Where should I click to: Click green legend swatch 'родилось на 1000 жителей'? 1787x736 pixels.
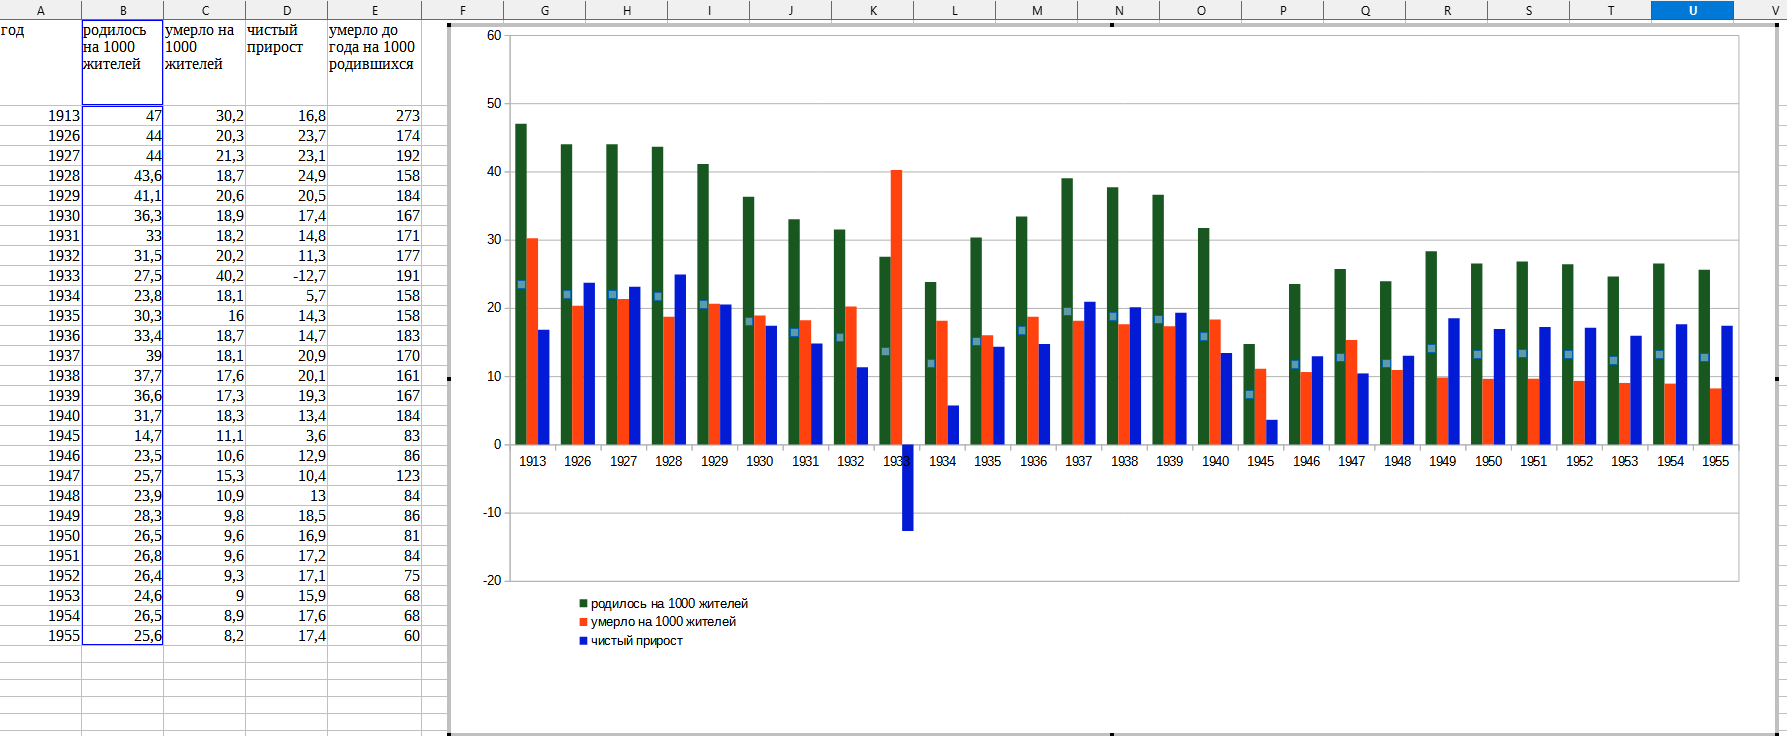tap(583, 604)
